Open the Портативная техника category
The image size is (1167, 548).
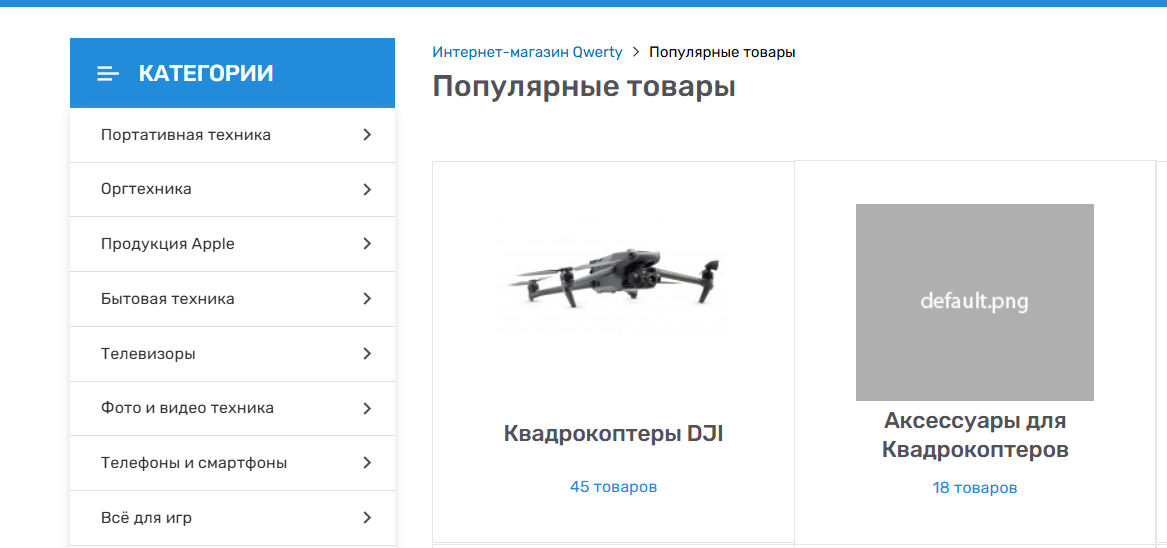click(x=186, y=135)
